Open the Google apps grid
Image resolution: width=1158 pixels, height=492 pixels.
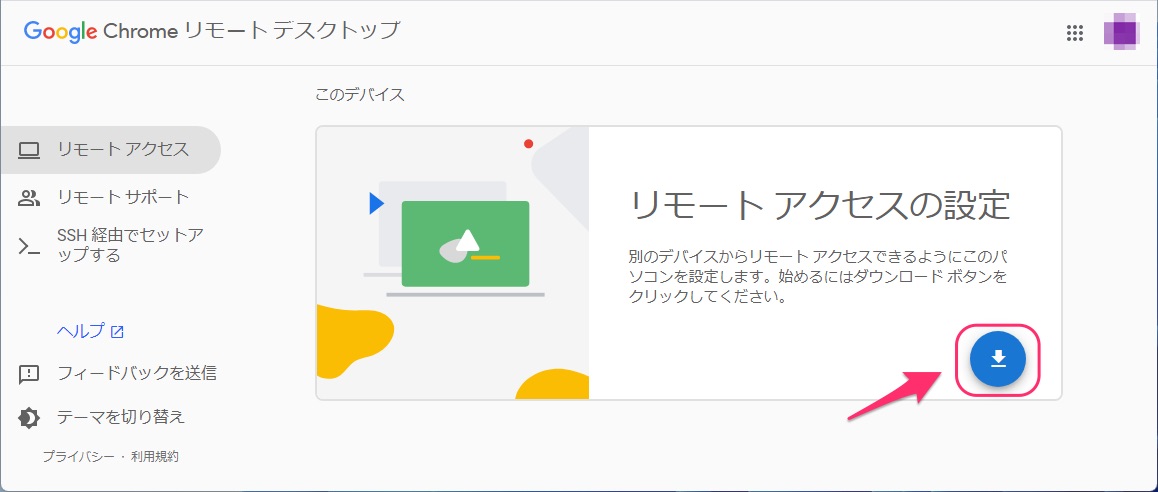click(x=1075, y=33)
